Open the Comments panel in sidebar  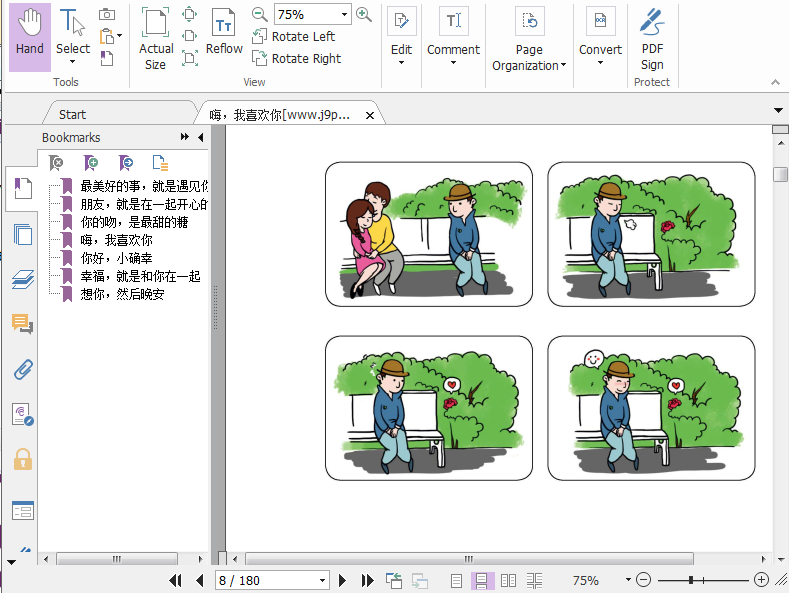[x=22, y=324]
